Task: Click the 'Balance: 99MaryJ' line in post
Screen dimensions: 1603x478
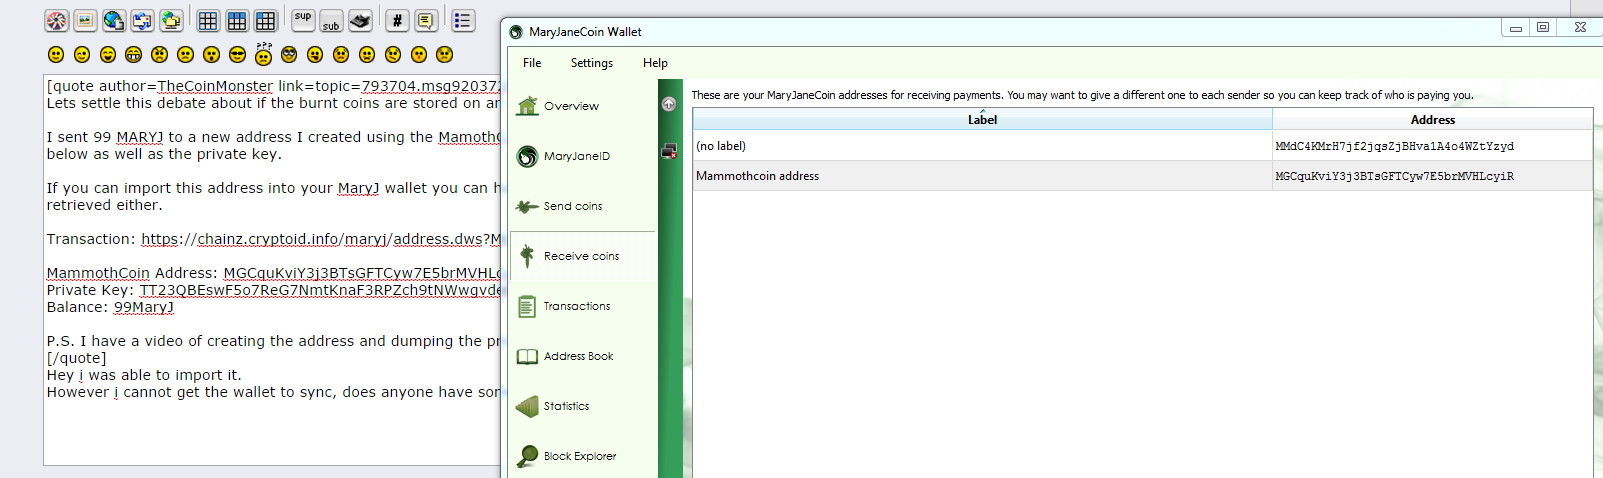Action: [x=110, y=307]
